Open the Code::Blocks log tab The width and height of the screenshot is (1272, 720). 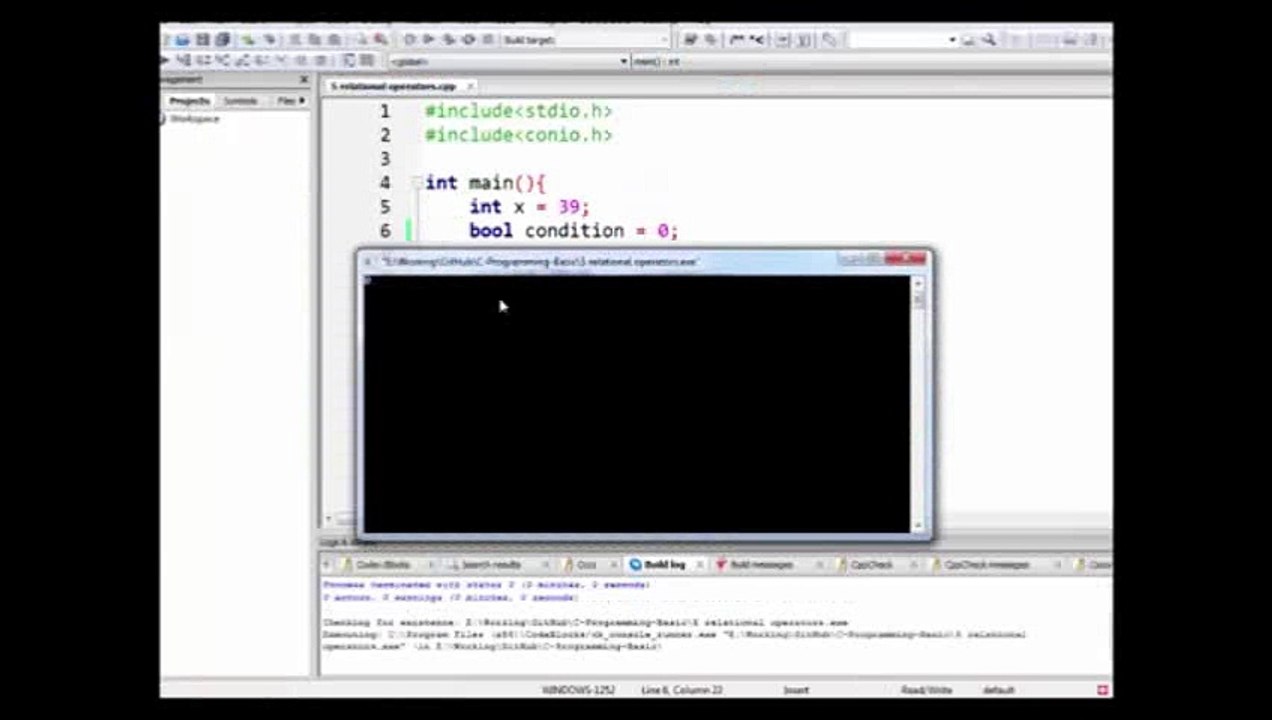pos(384,565)
